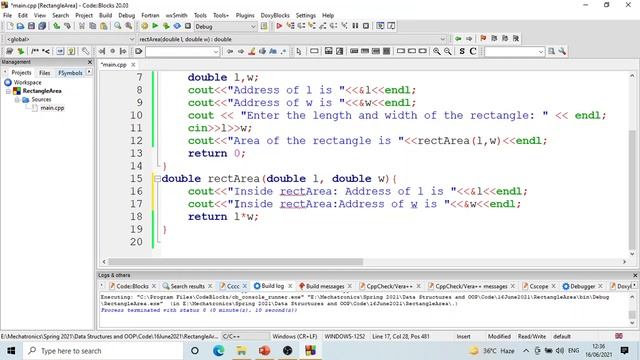Toggle match case search option (Aa)
The image size is (640, 360).
(x=273, y=51)
